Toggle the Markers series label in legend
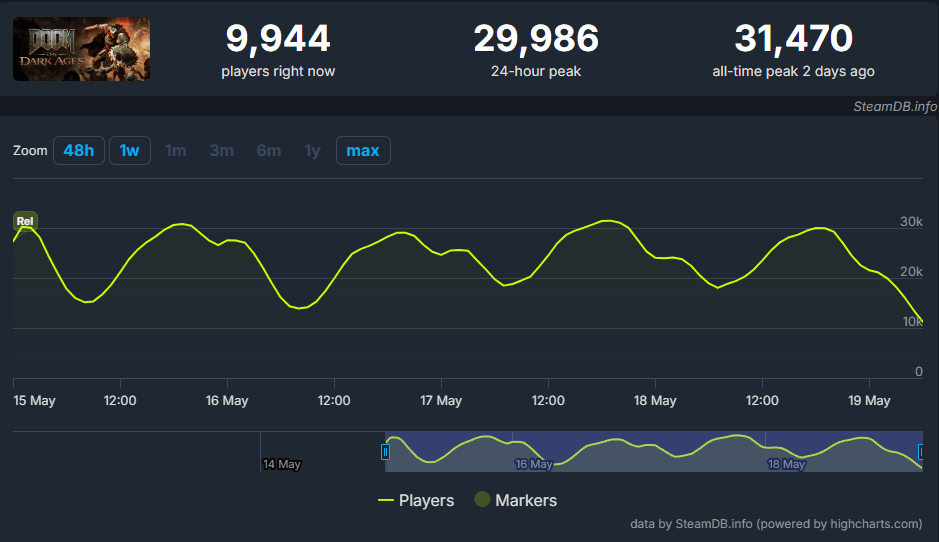Viewport: 939px width, 542px height. (x=526, y=500)
